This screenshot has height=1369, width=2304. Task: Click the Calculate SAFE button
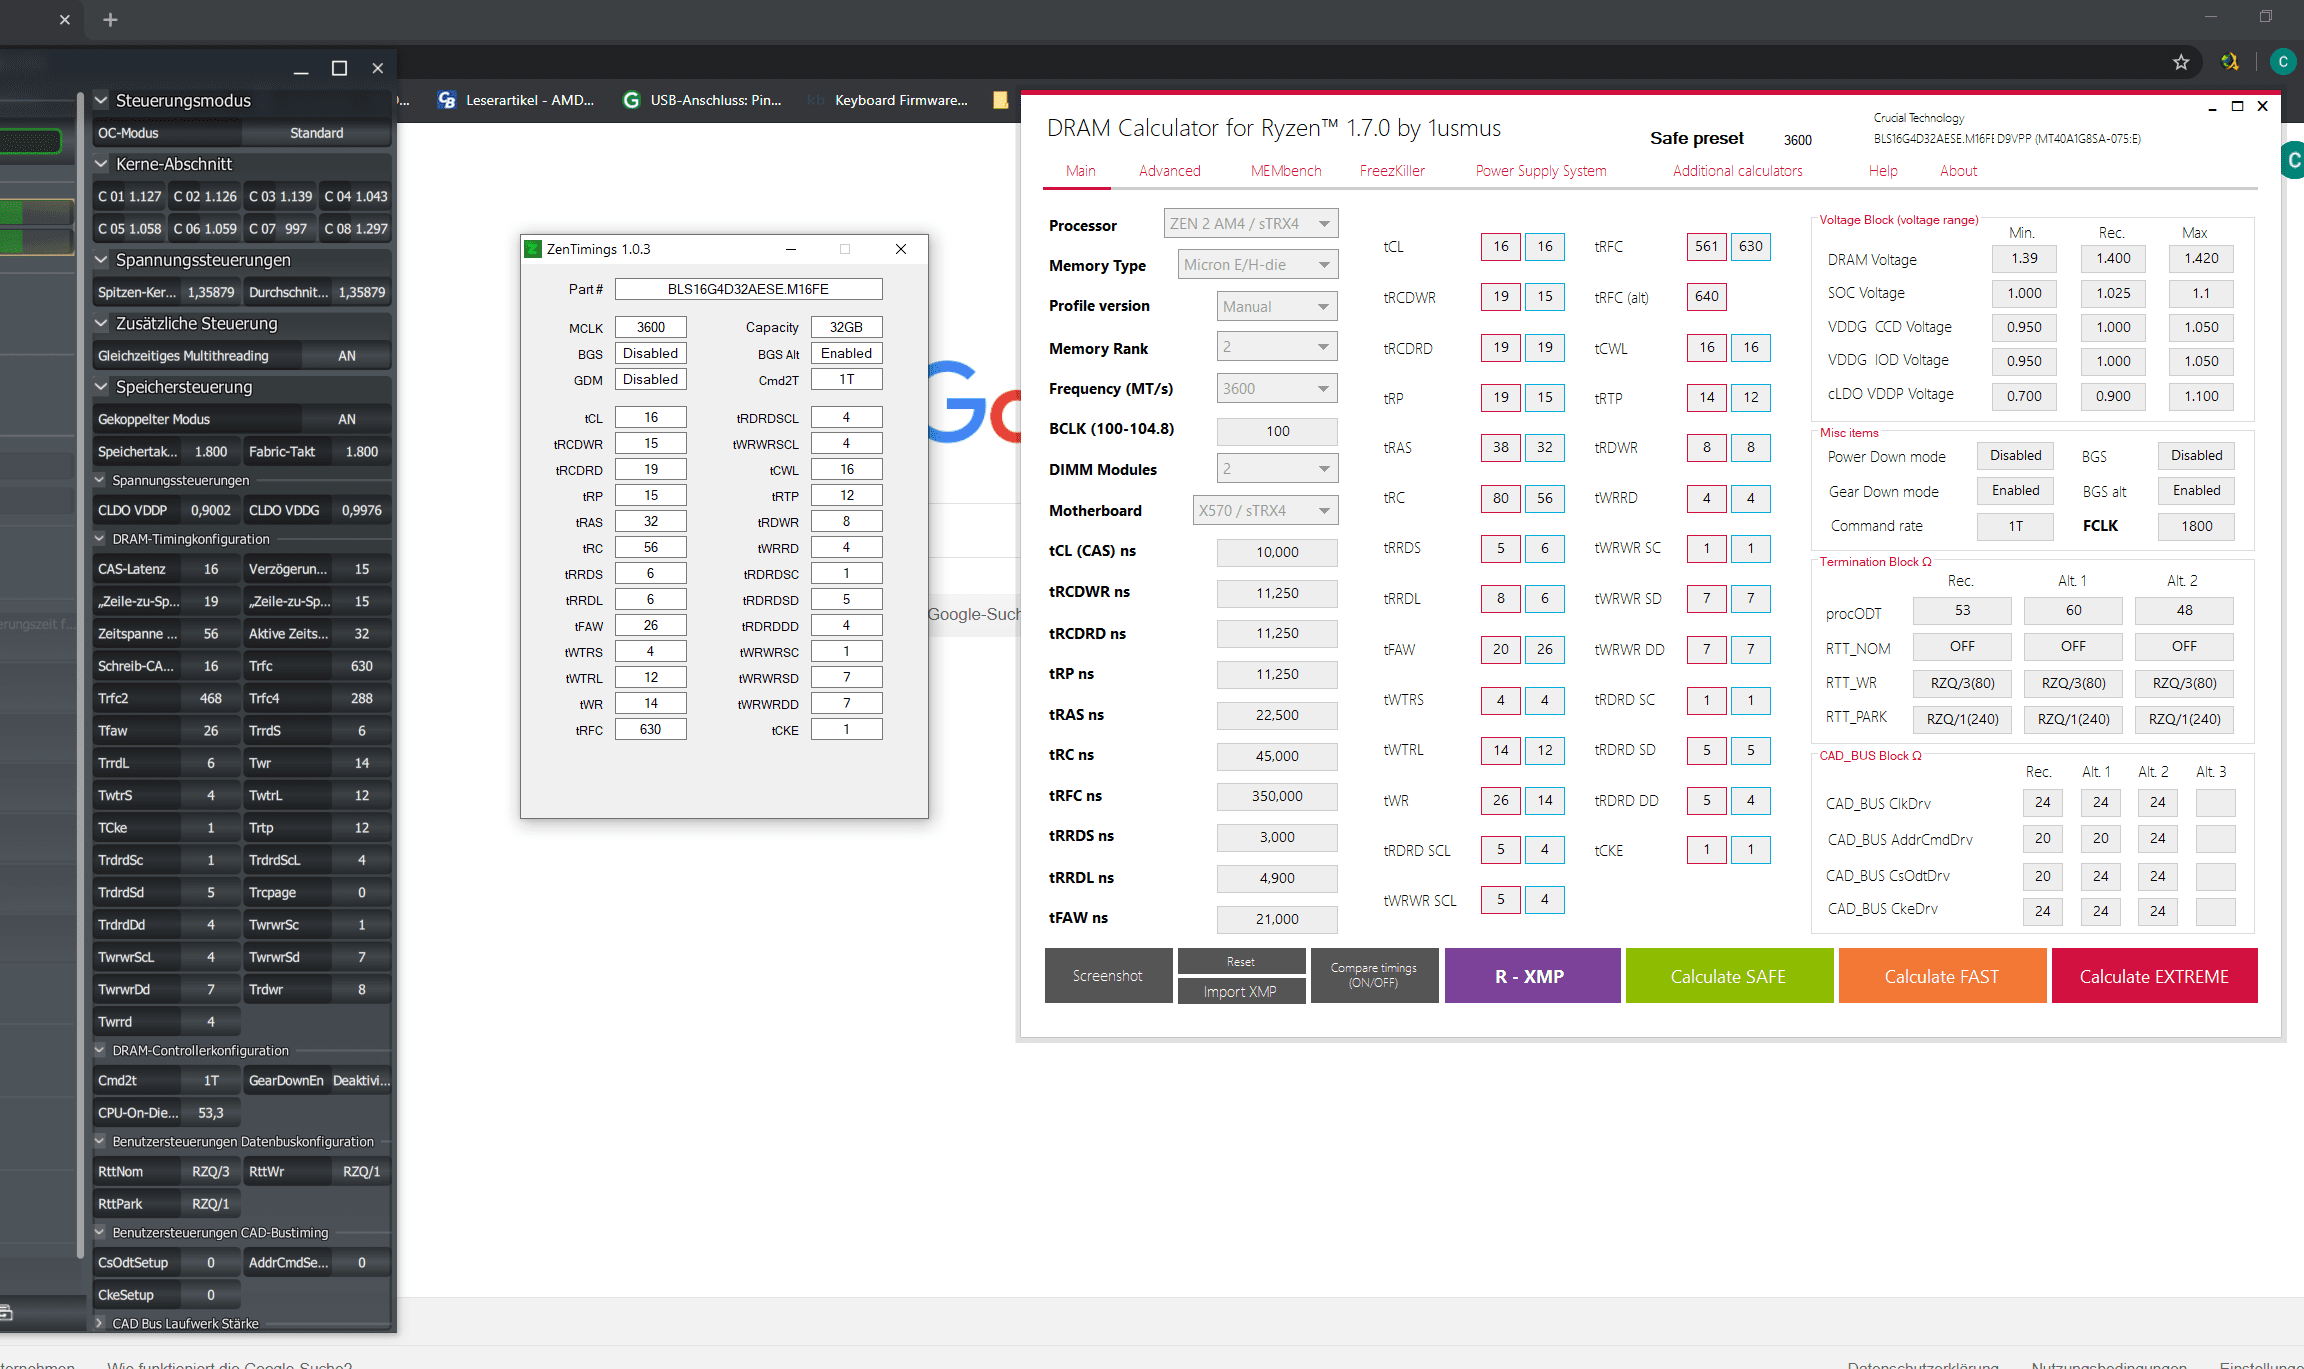click(x=1729, y=976)
